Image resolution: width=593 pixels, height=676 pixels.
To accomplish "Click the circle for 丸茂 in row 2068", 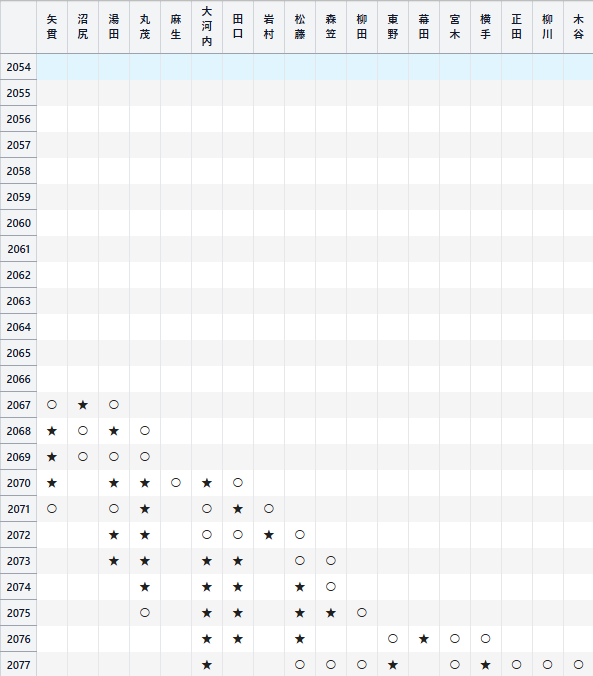I will [x=145, y=431].
